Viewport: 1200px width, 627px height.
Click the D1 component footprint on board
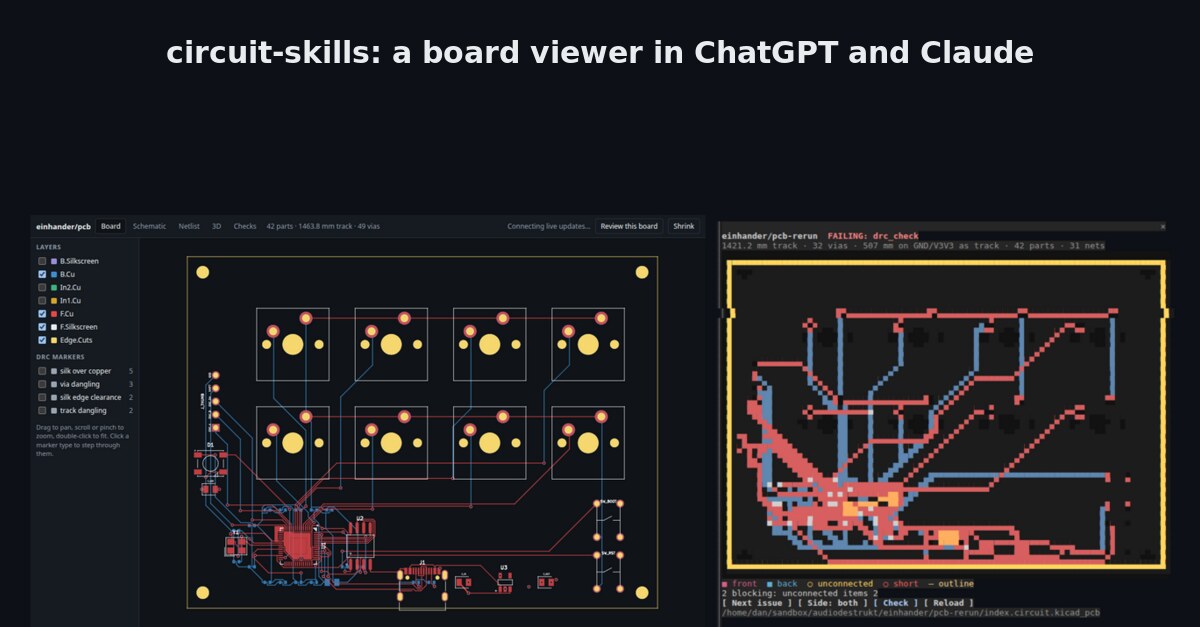(x=211, y=462)
